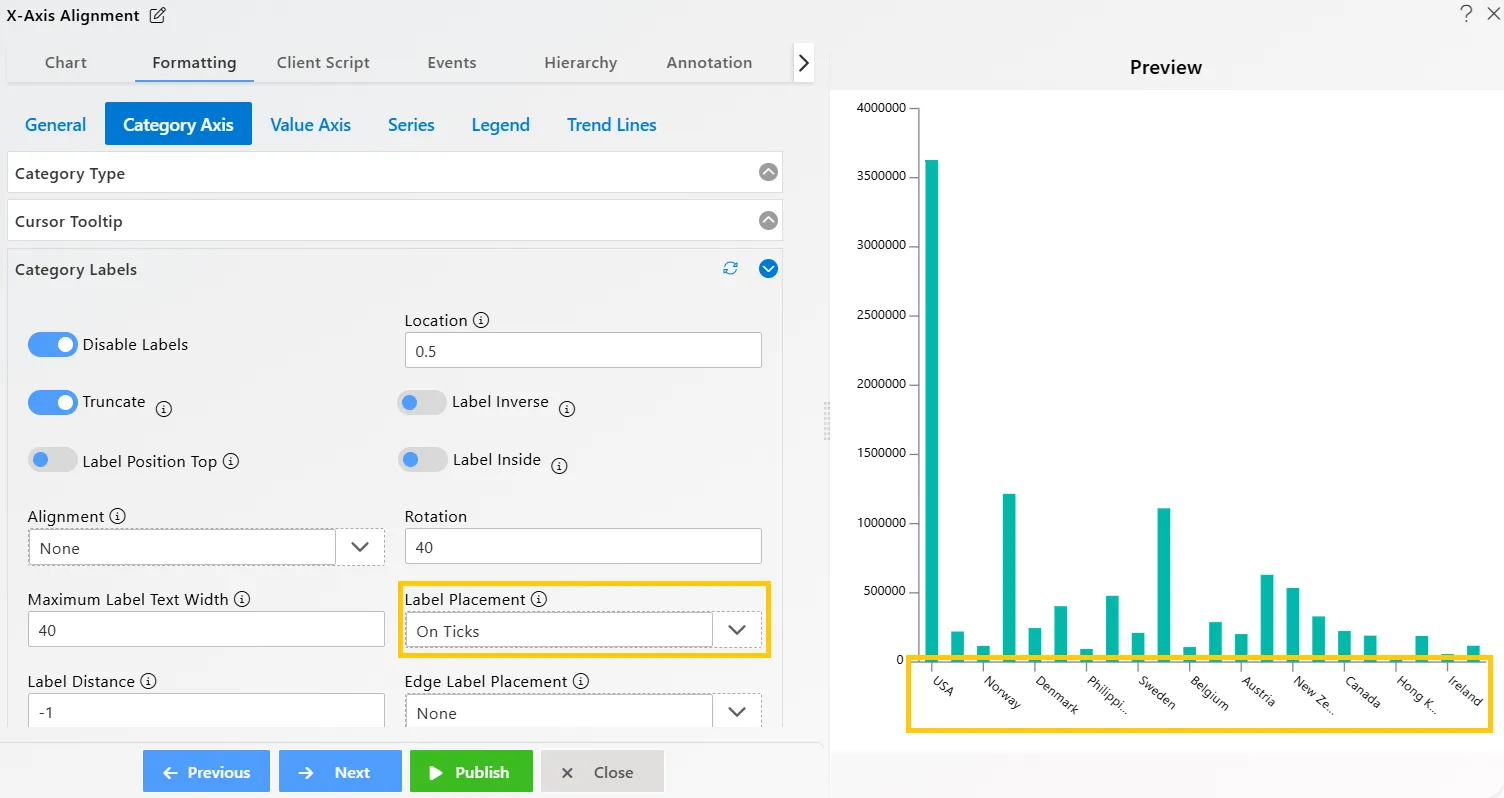The height and width of the screenshot is (798, 1504).
Task: Show info icon next to Alignment
Action: pos(118,517)
